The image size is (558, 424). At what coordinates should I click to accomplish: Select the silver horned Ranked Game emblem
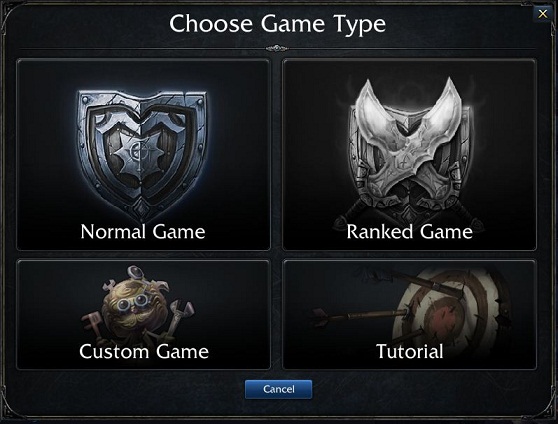point(409,151)
